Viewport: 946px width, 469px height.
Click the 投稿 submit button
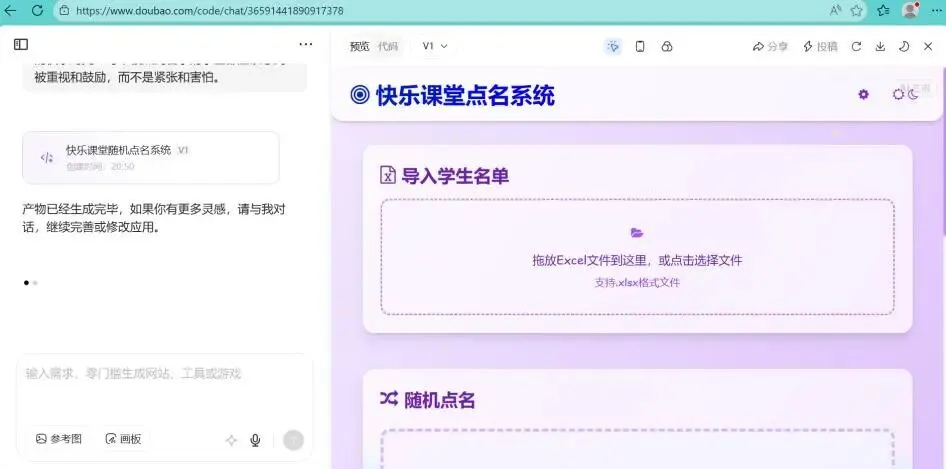(820, 46)
